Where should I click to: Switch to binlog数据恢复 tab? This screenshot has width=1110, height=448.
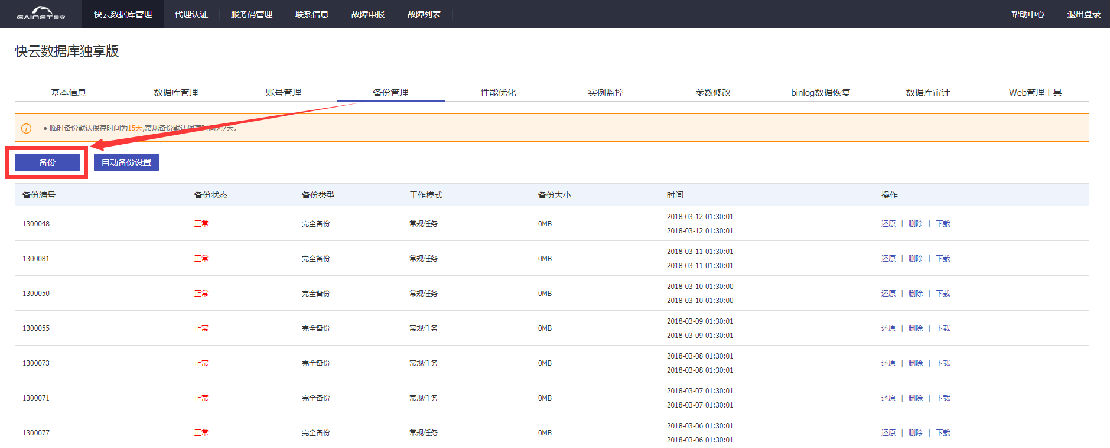point(820,92)
